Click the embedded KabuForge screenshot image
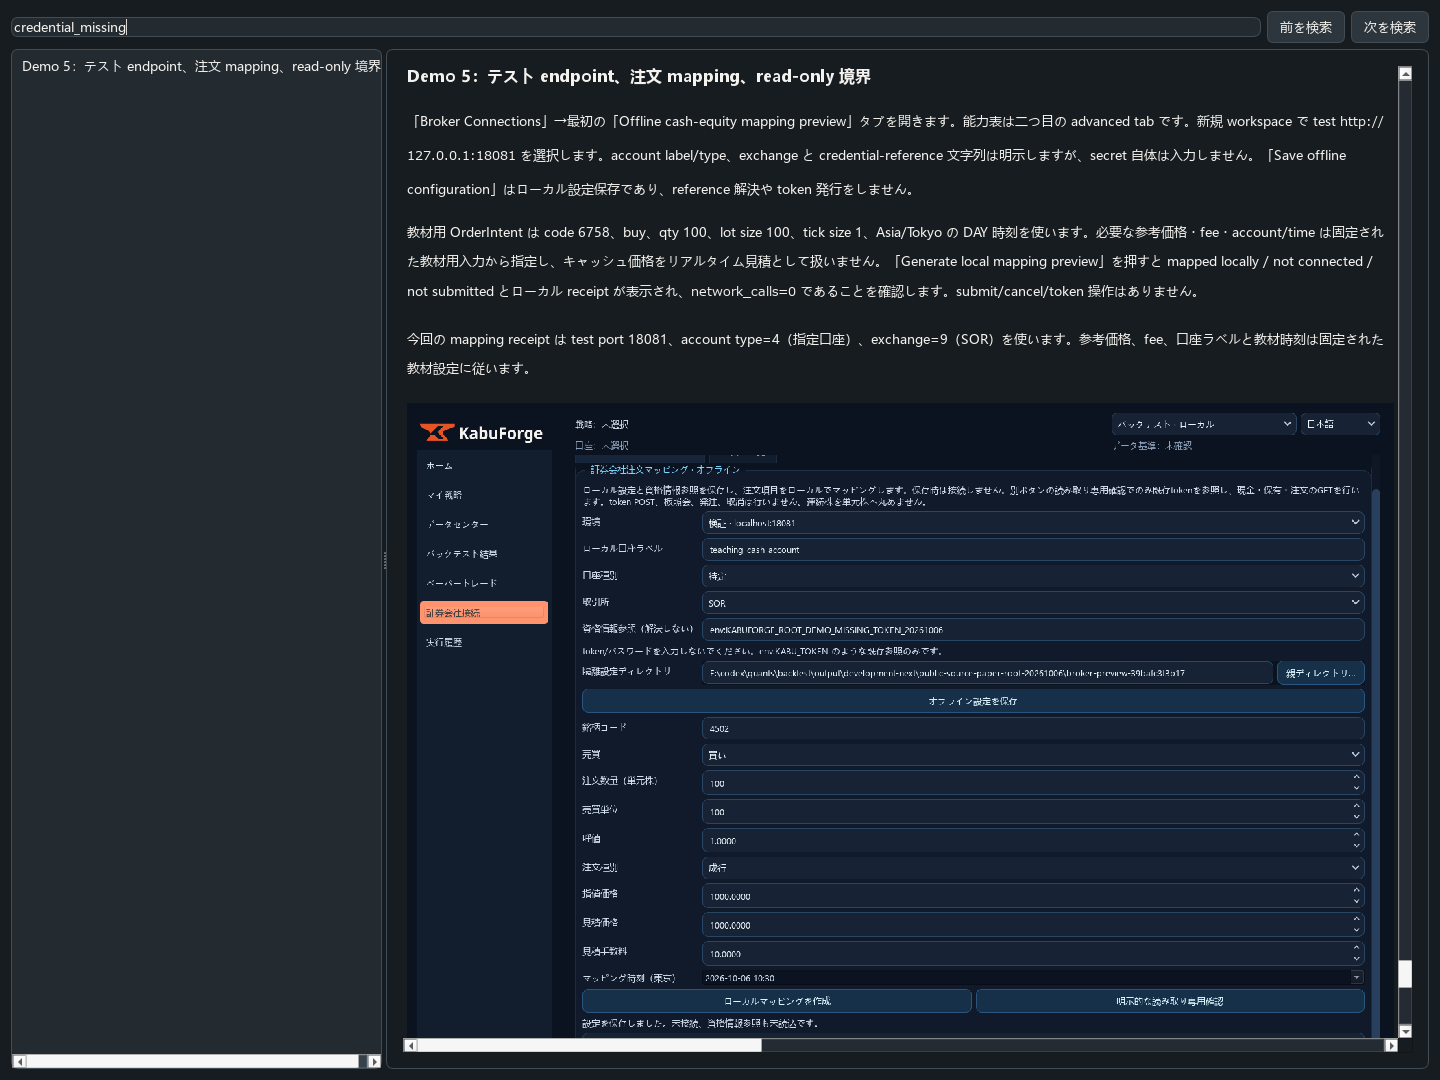 click(900, 720)
